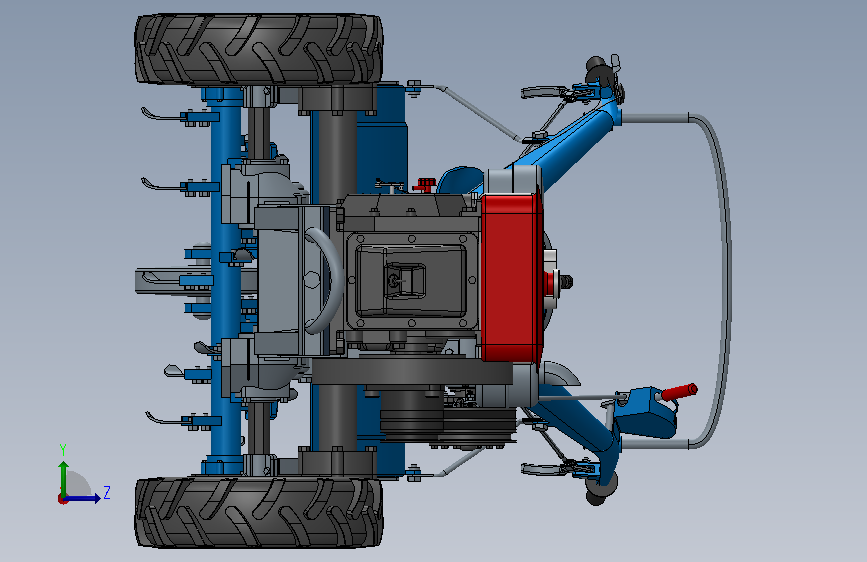Select the small red fuel cap above the engine
This screenshot has height=562, width=867.
pos(425,184)
